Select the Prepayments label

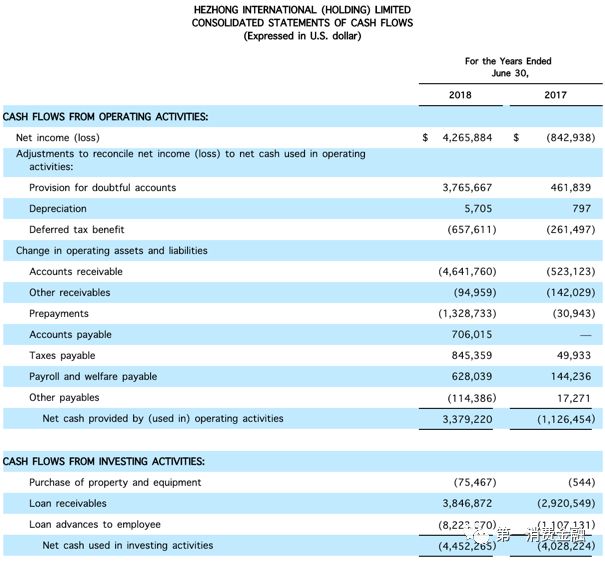pyautogui.click(x=59, y=314)
